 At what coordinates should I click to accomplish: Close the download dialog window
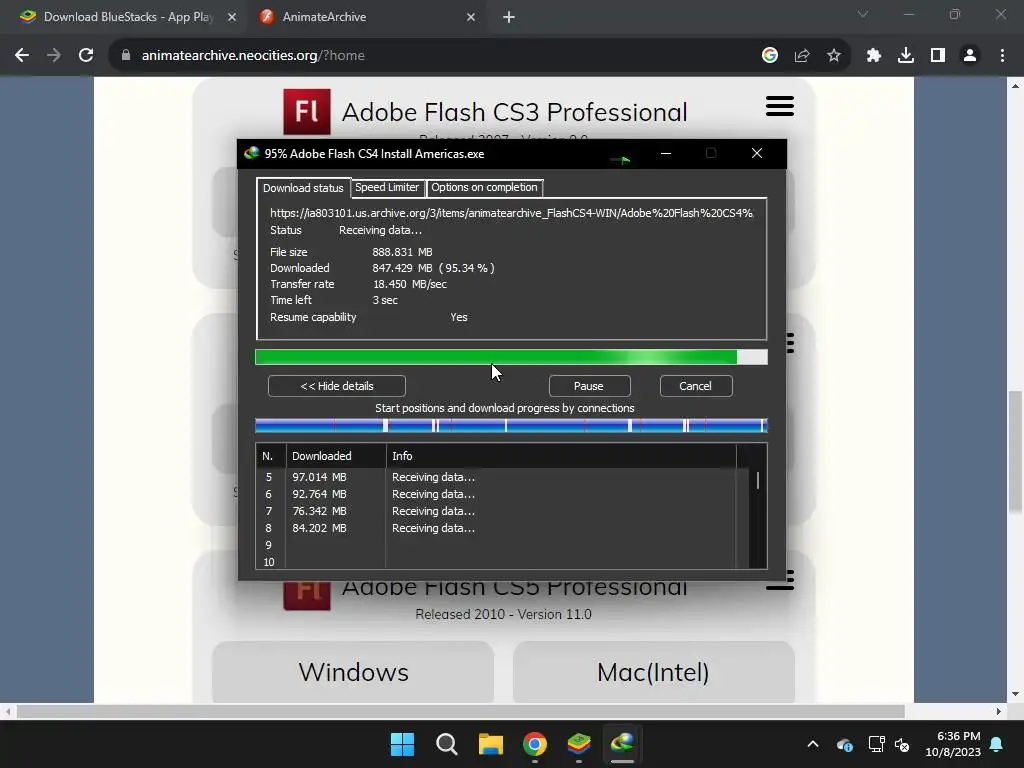point(757,153)
